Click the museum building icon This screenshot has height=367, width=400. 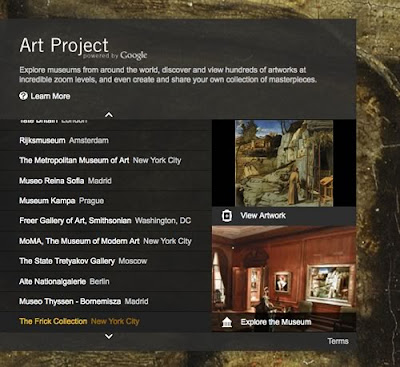point(227,322)
